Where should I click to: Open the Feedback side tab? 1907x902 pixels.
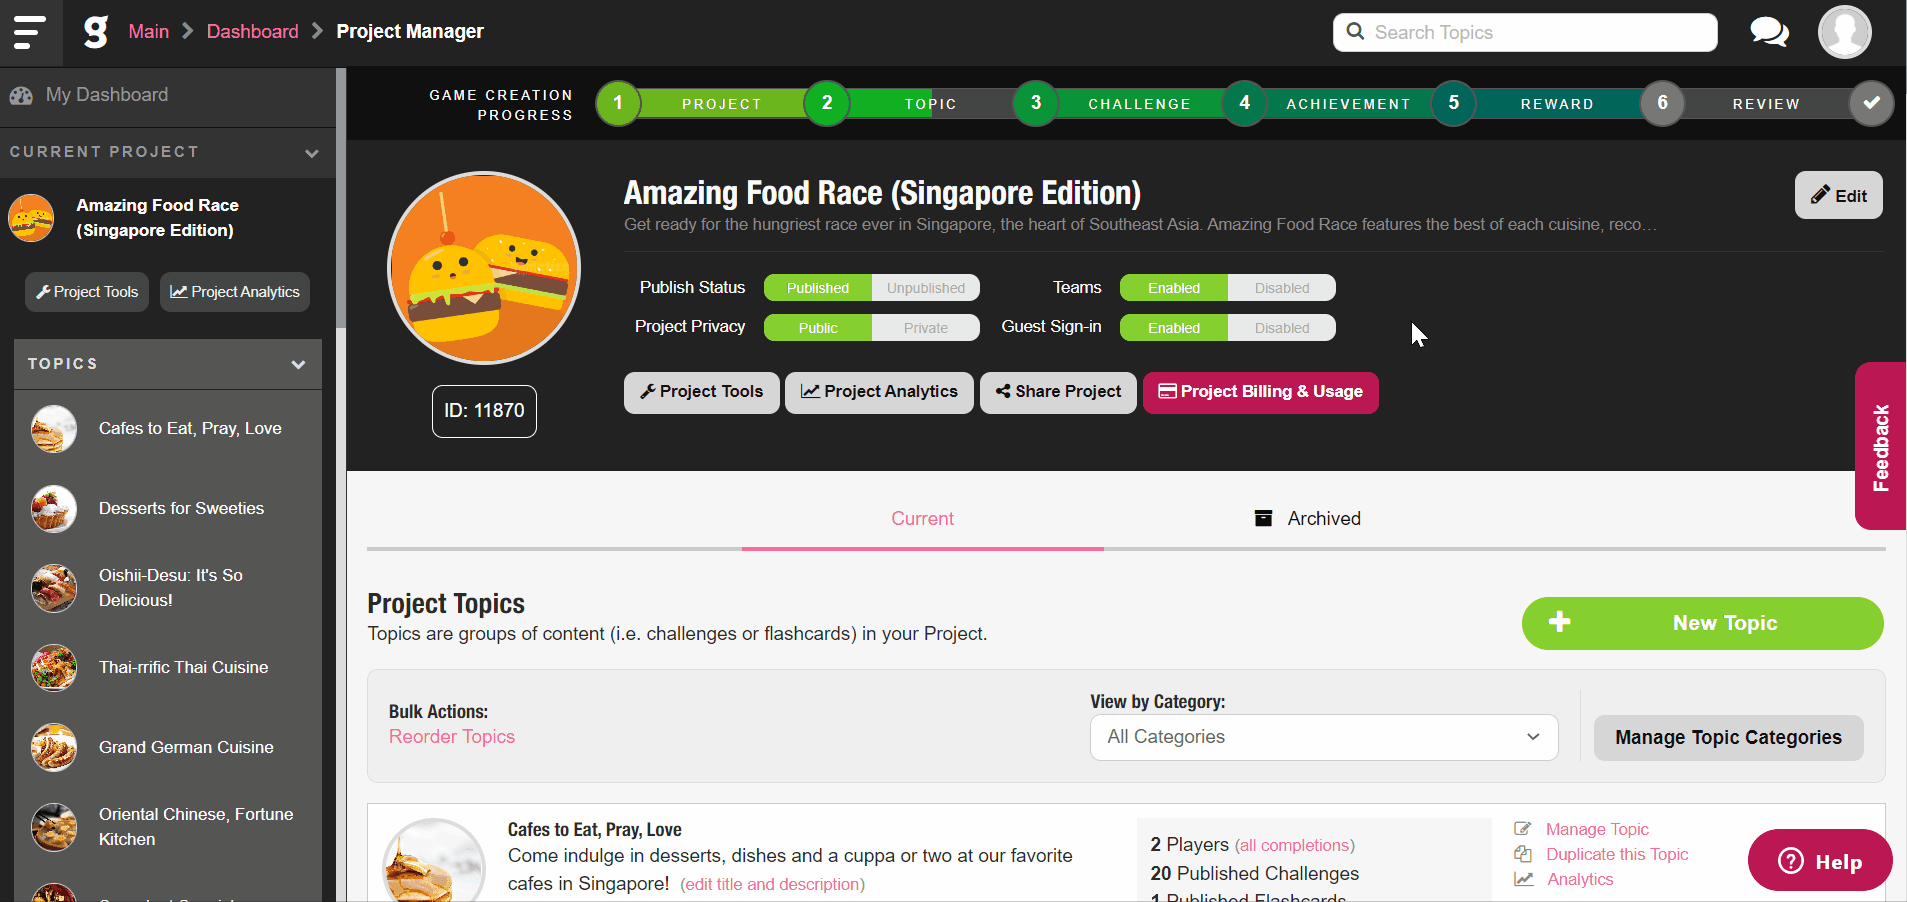pyautogui.click(x=1881, y=446)
